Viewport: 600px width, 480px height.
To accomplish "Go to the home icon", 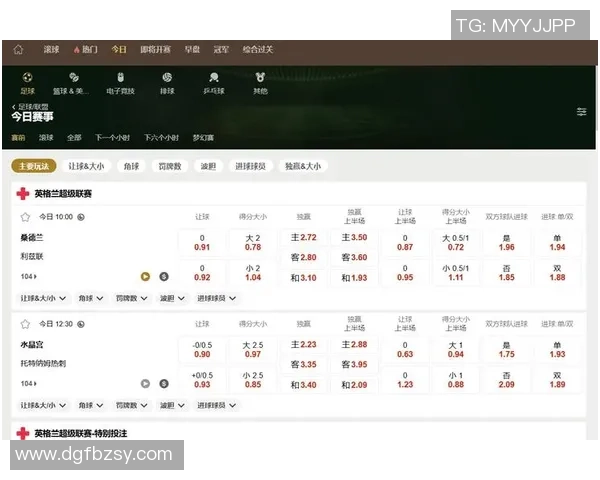I will [x=18, y=49].
